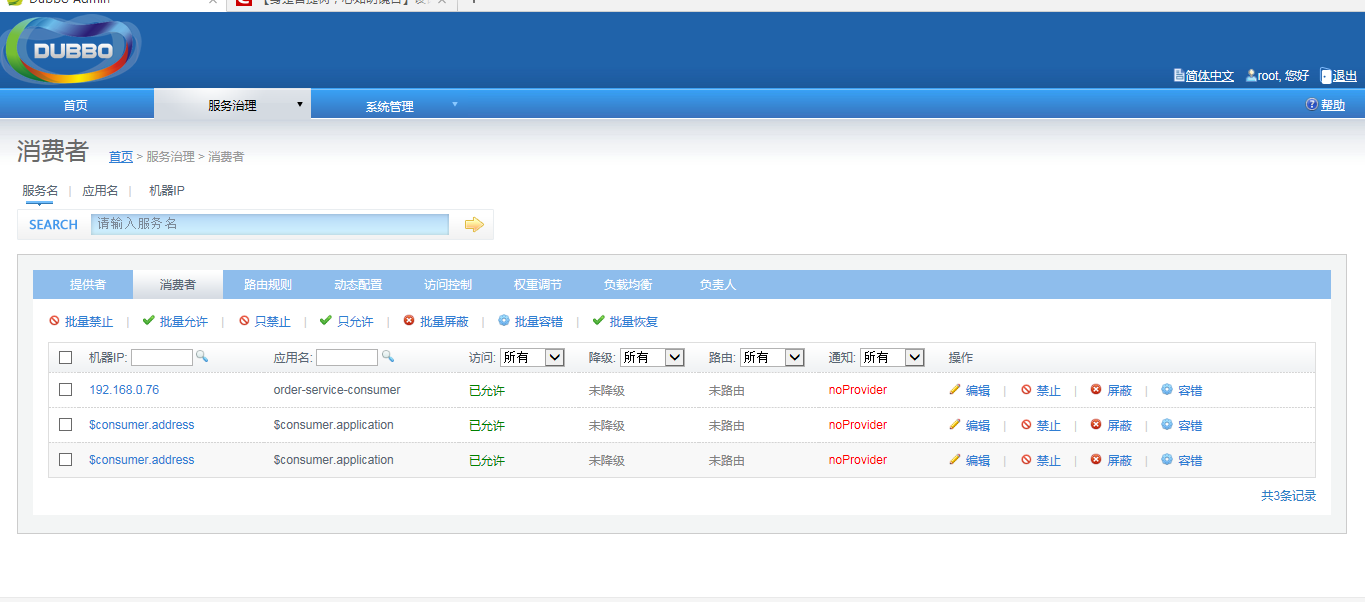Click the 批量禁止 red prohibit icon
This screenshot has height=602, width=1365.
point(54,321)
